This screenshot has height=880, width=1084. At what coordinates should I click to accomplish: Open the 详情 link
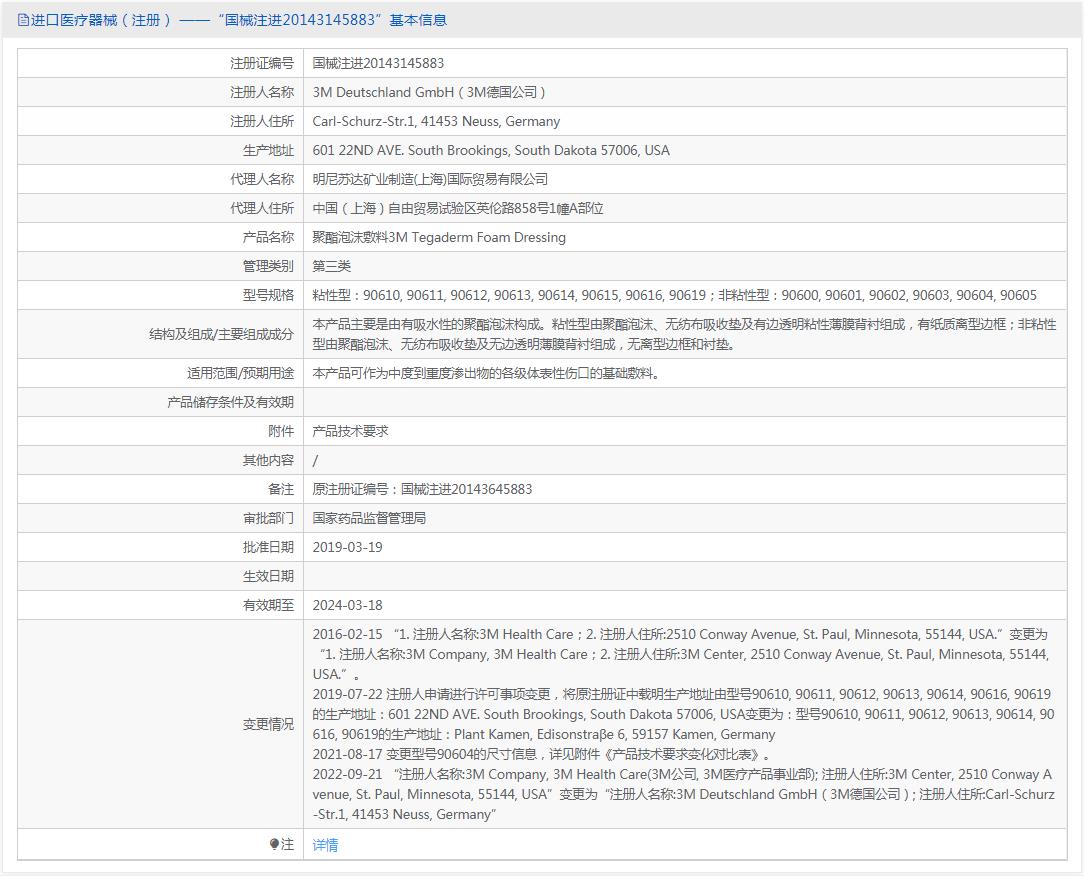[325, 845]
